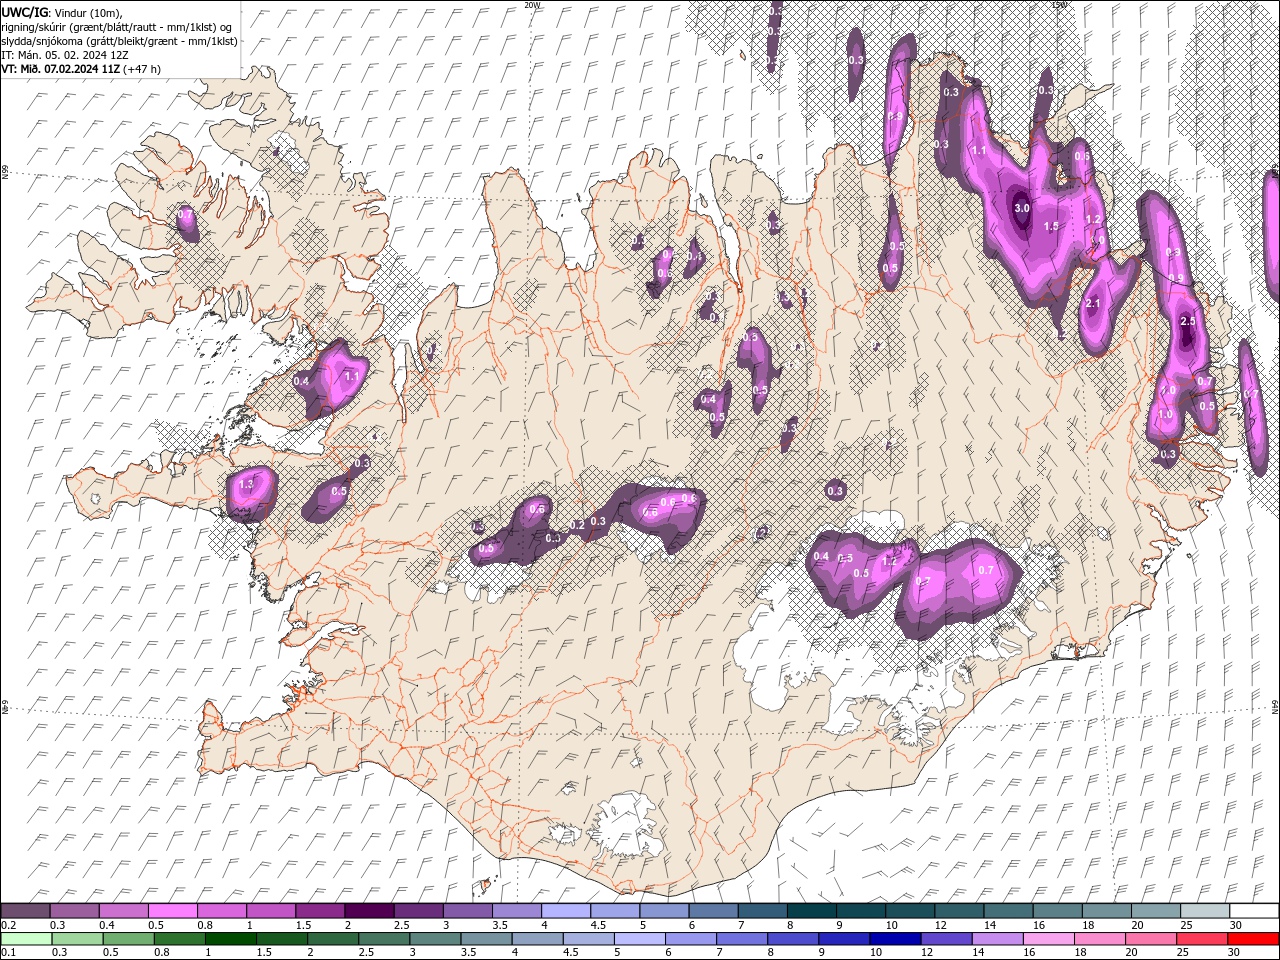Select the light pink lower swatch between 16 and 18
Viewport: 1280px width, 960px height.
pos(1048,938)
